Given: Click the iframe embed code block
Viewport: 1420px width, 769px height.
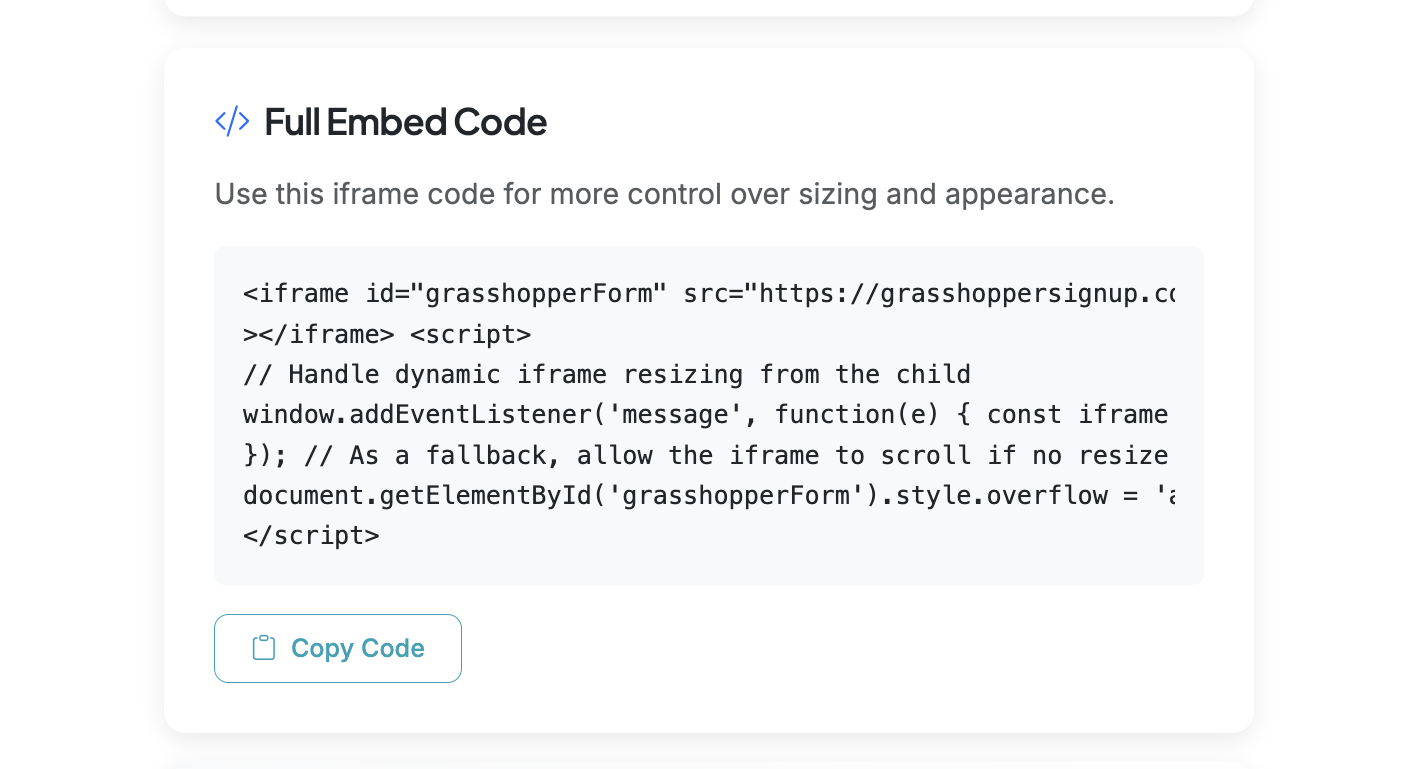Looking at the screenshot, I should click(708, 414).
